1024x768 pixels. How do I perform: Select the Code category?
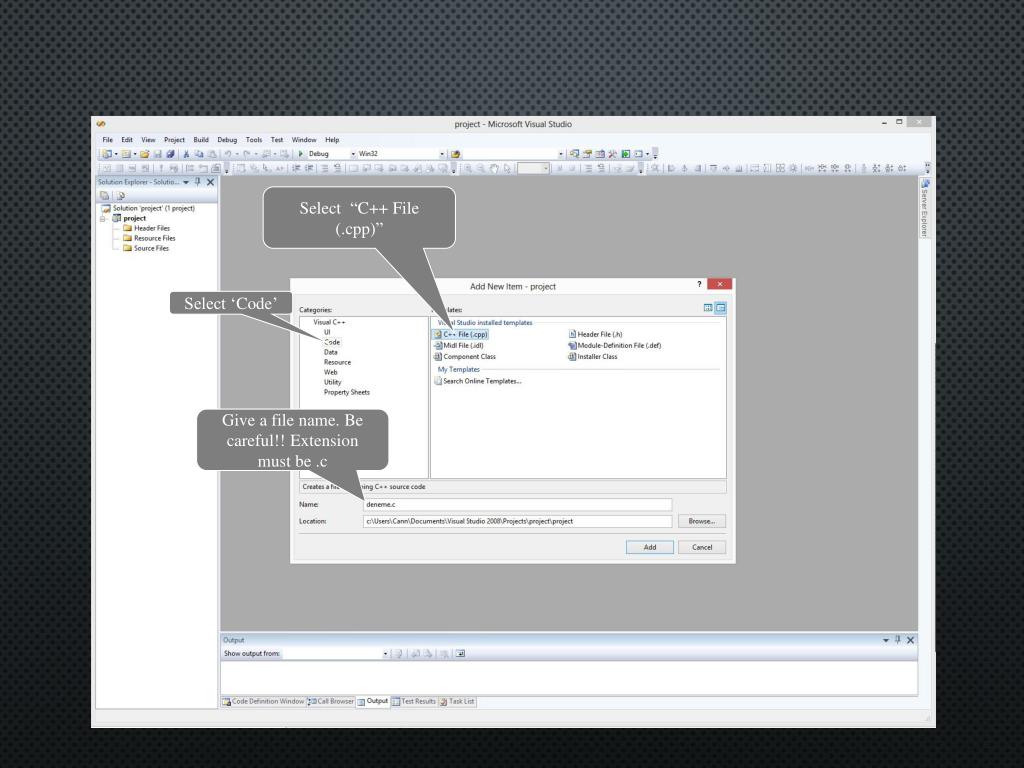coord(332,342)
